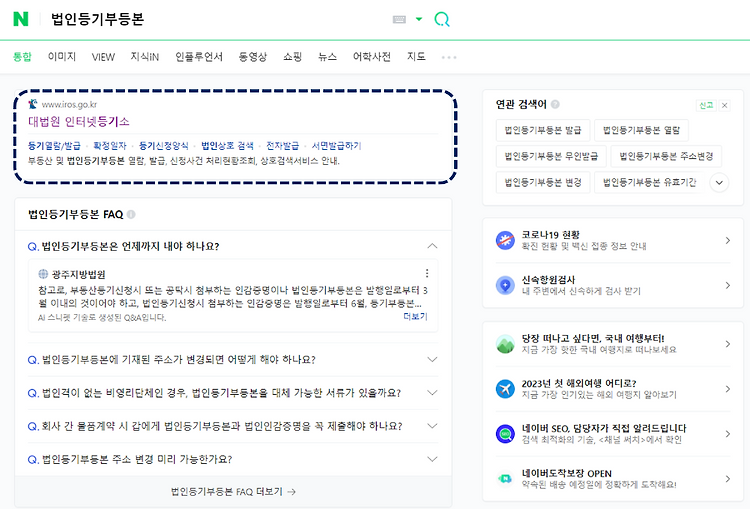Select the 통합 tab
This screenshot has height=509, width=750.
click(22, 57)
